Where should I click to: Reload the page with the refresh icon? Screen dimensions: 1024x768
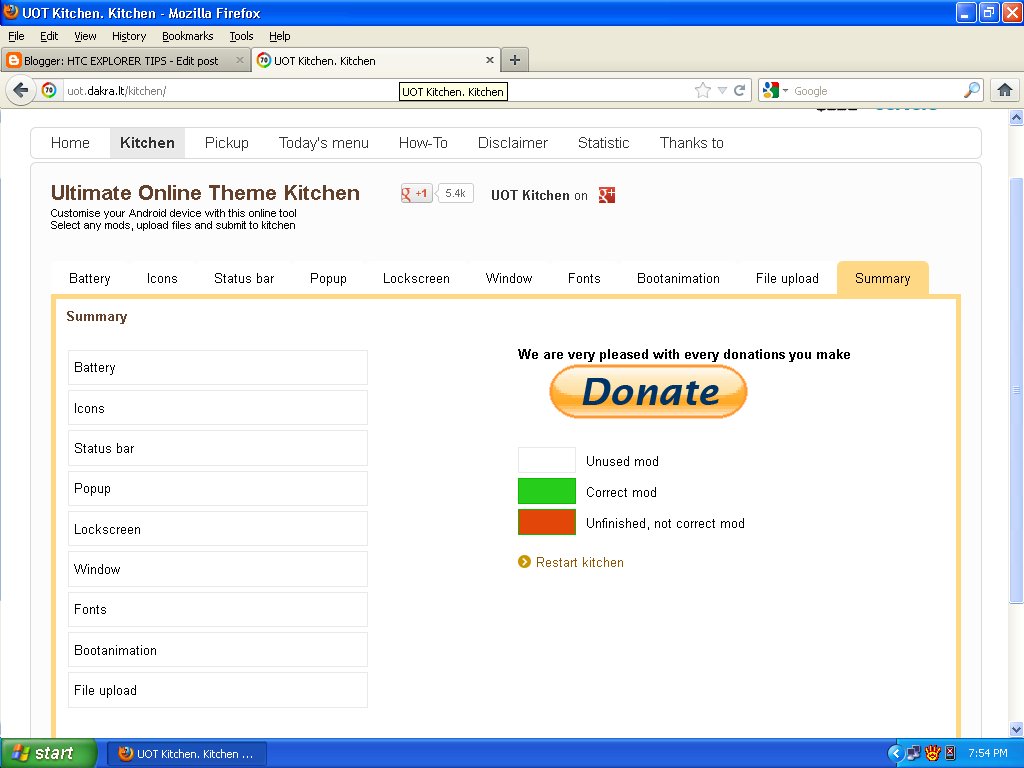[x=739, y=90]
